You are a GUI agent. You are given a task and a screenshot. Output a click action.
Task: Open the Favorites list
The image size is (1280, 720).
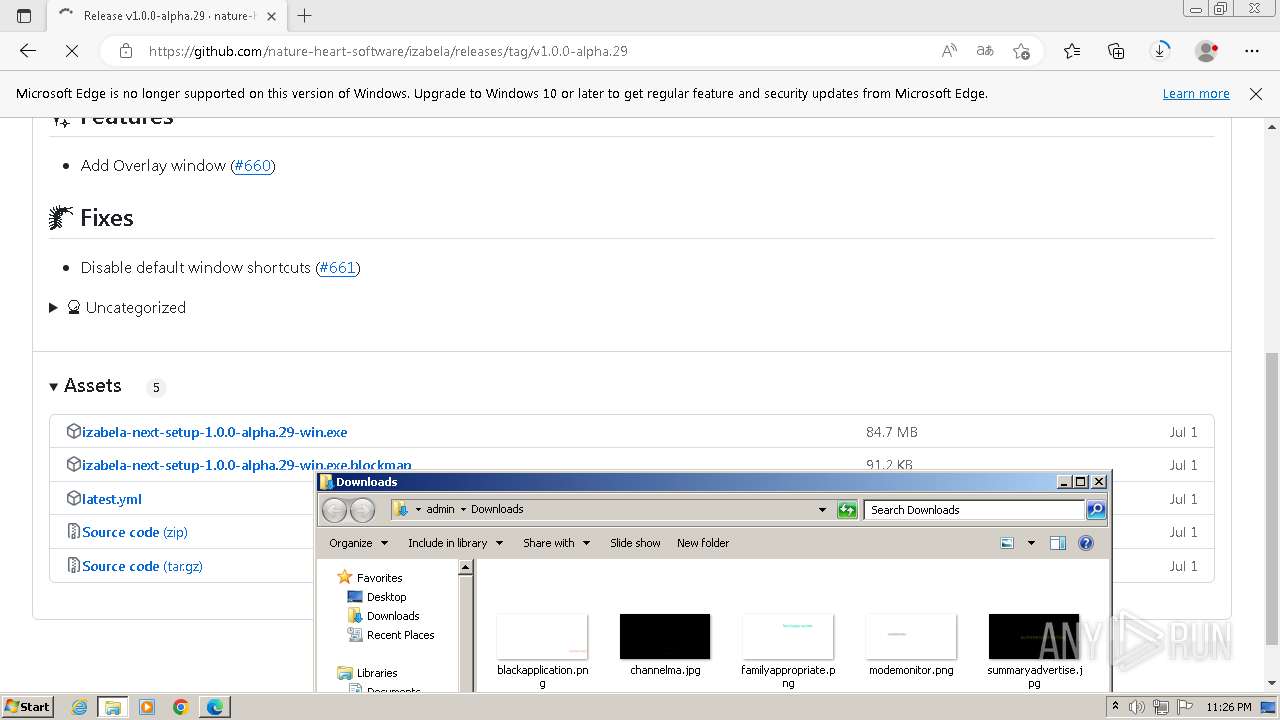coord(1072,51)
